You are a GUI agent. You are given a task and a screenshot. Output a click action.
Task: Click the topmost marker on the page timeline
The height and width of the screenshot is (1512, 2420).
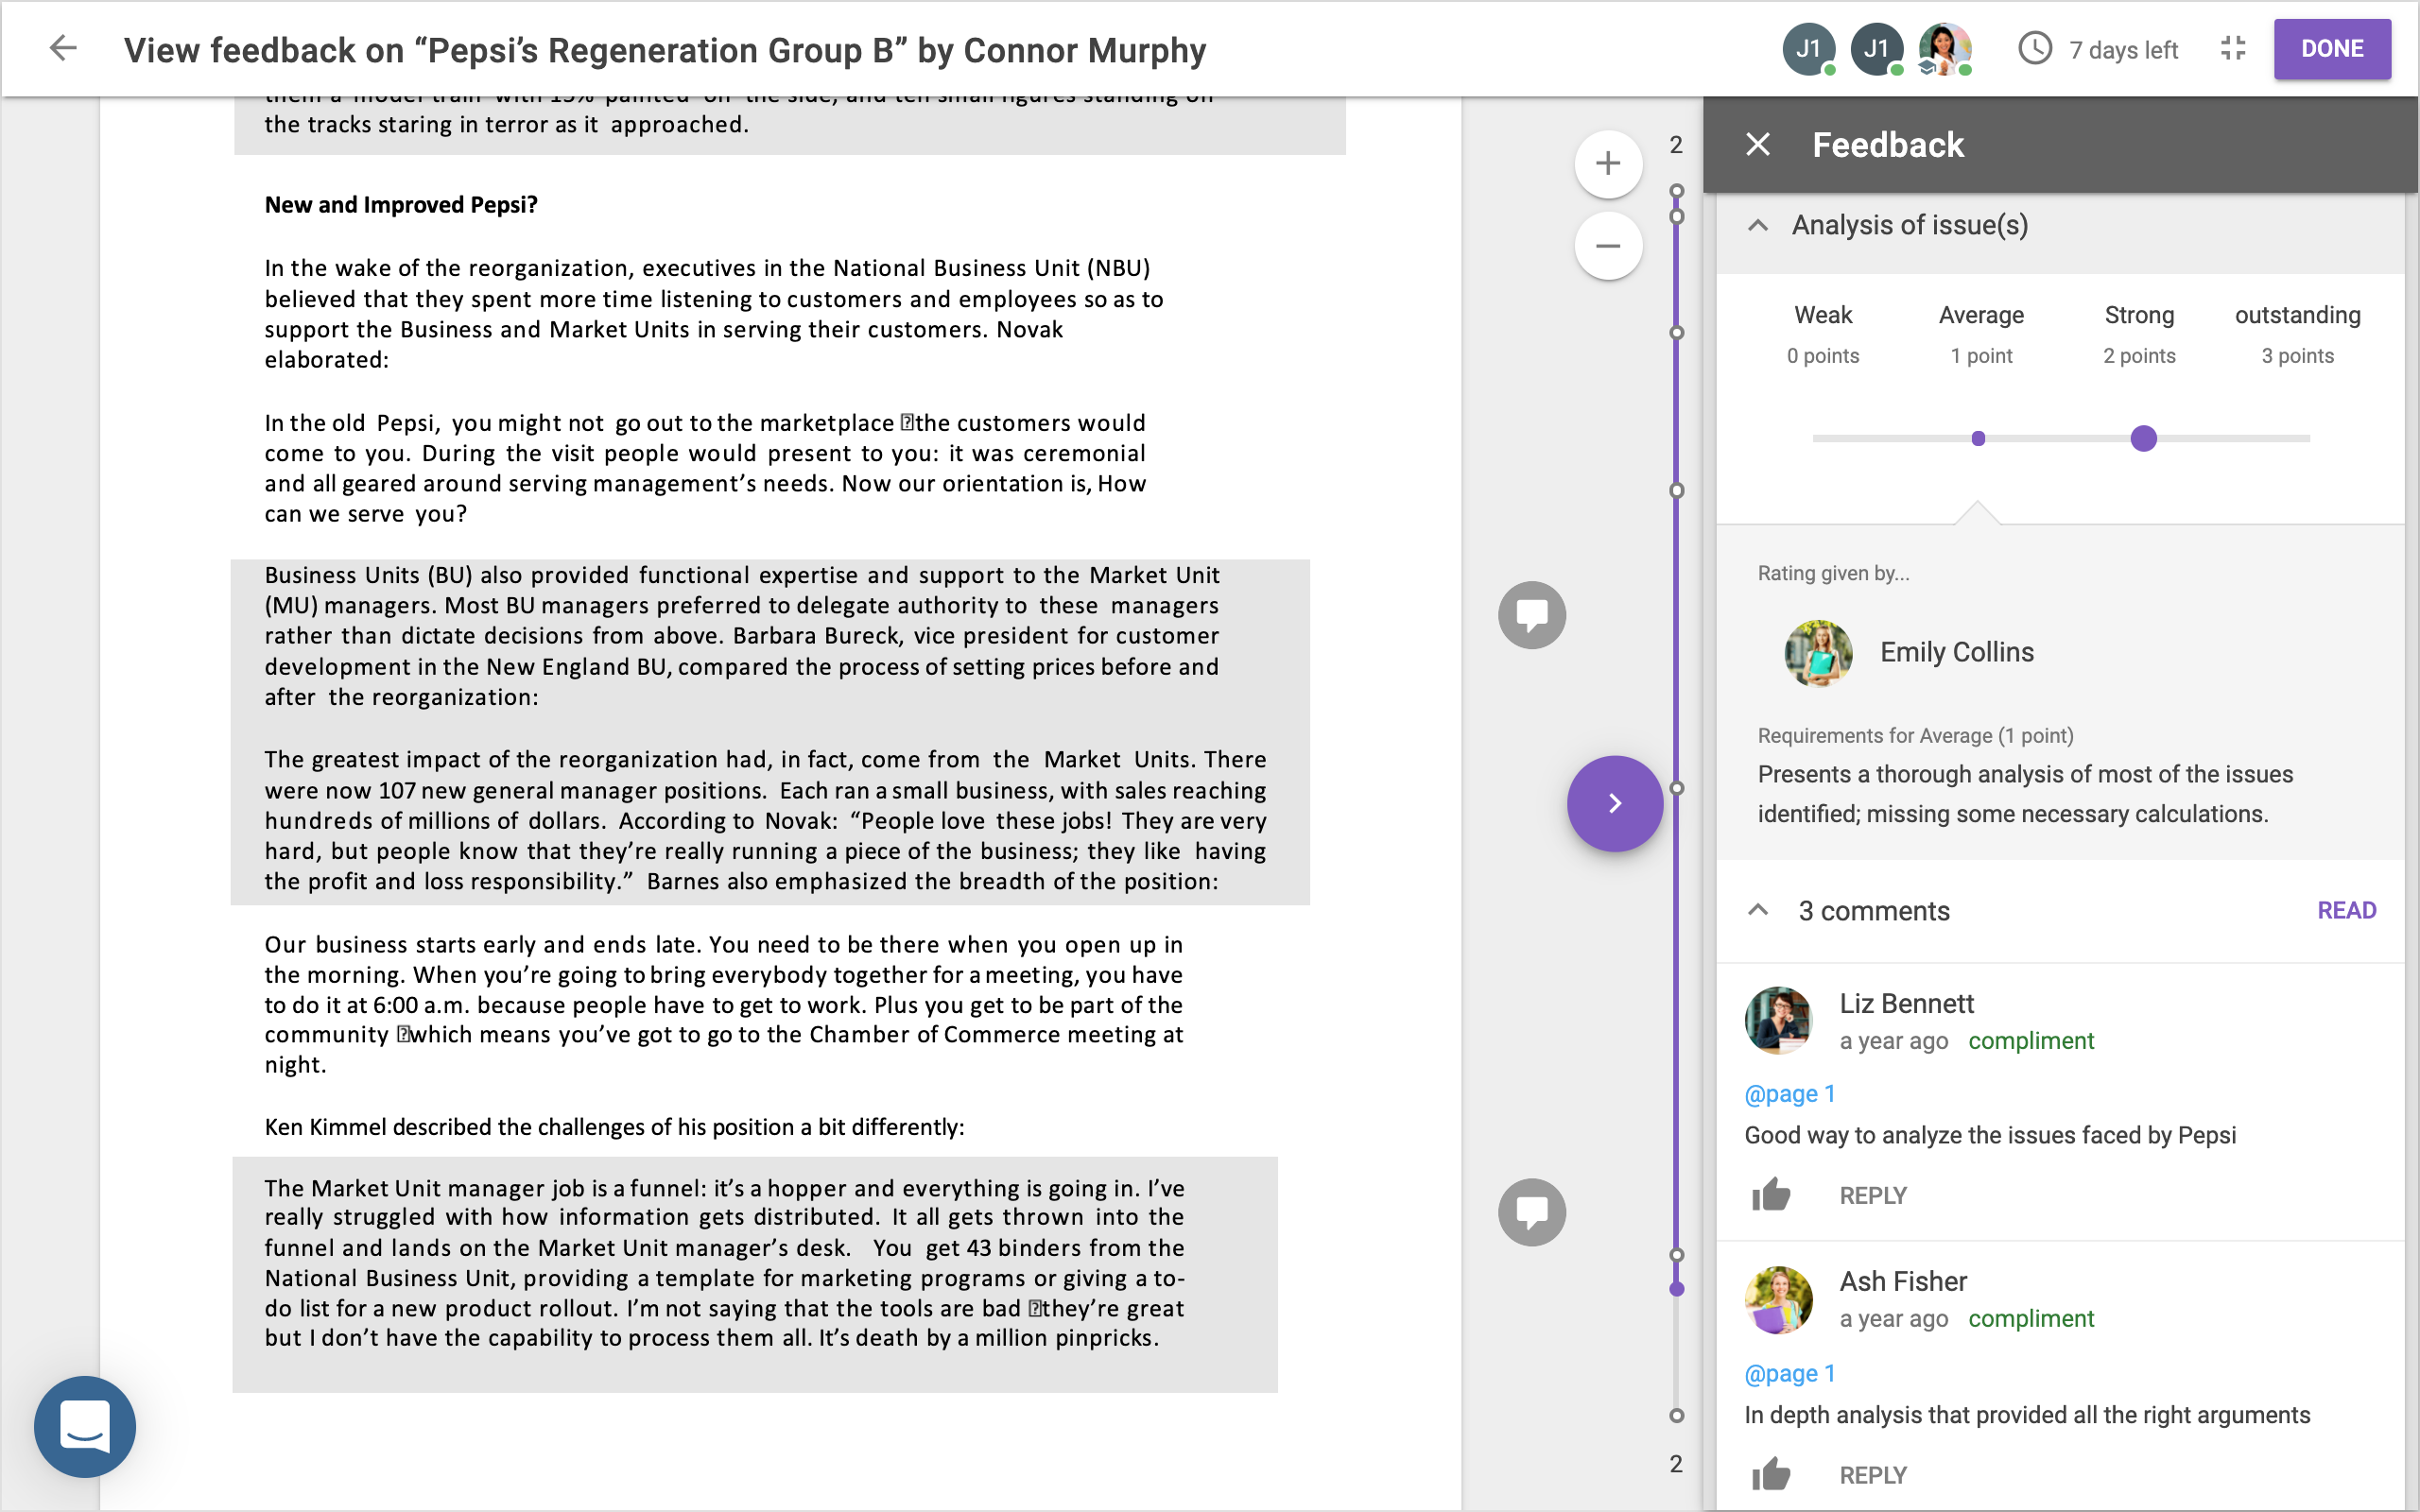pyautogui.click(x=1677, y=191)
